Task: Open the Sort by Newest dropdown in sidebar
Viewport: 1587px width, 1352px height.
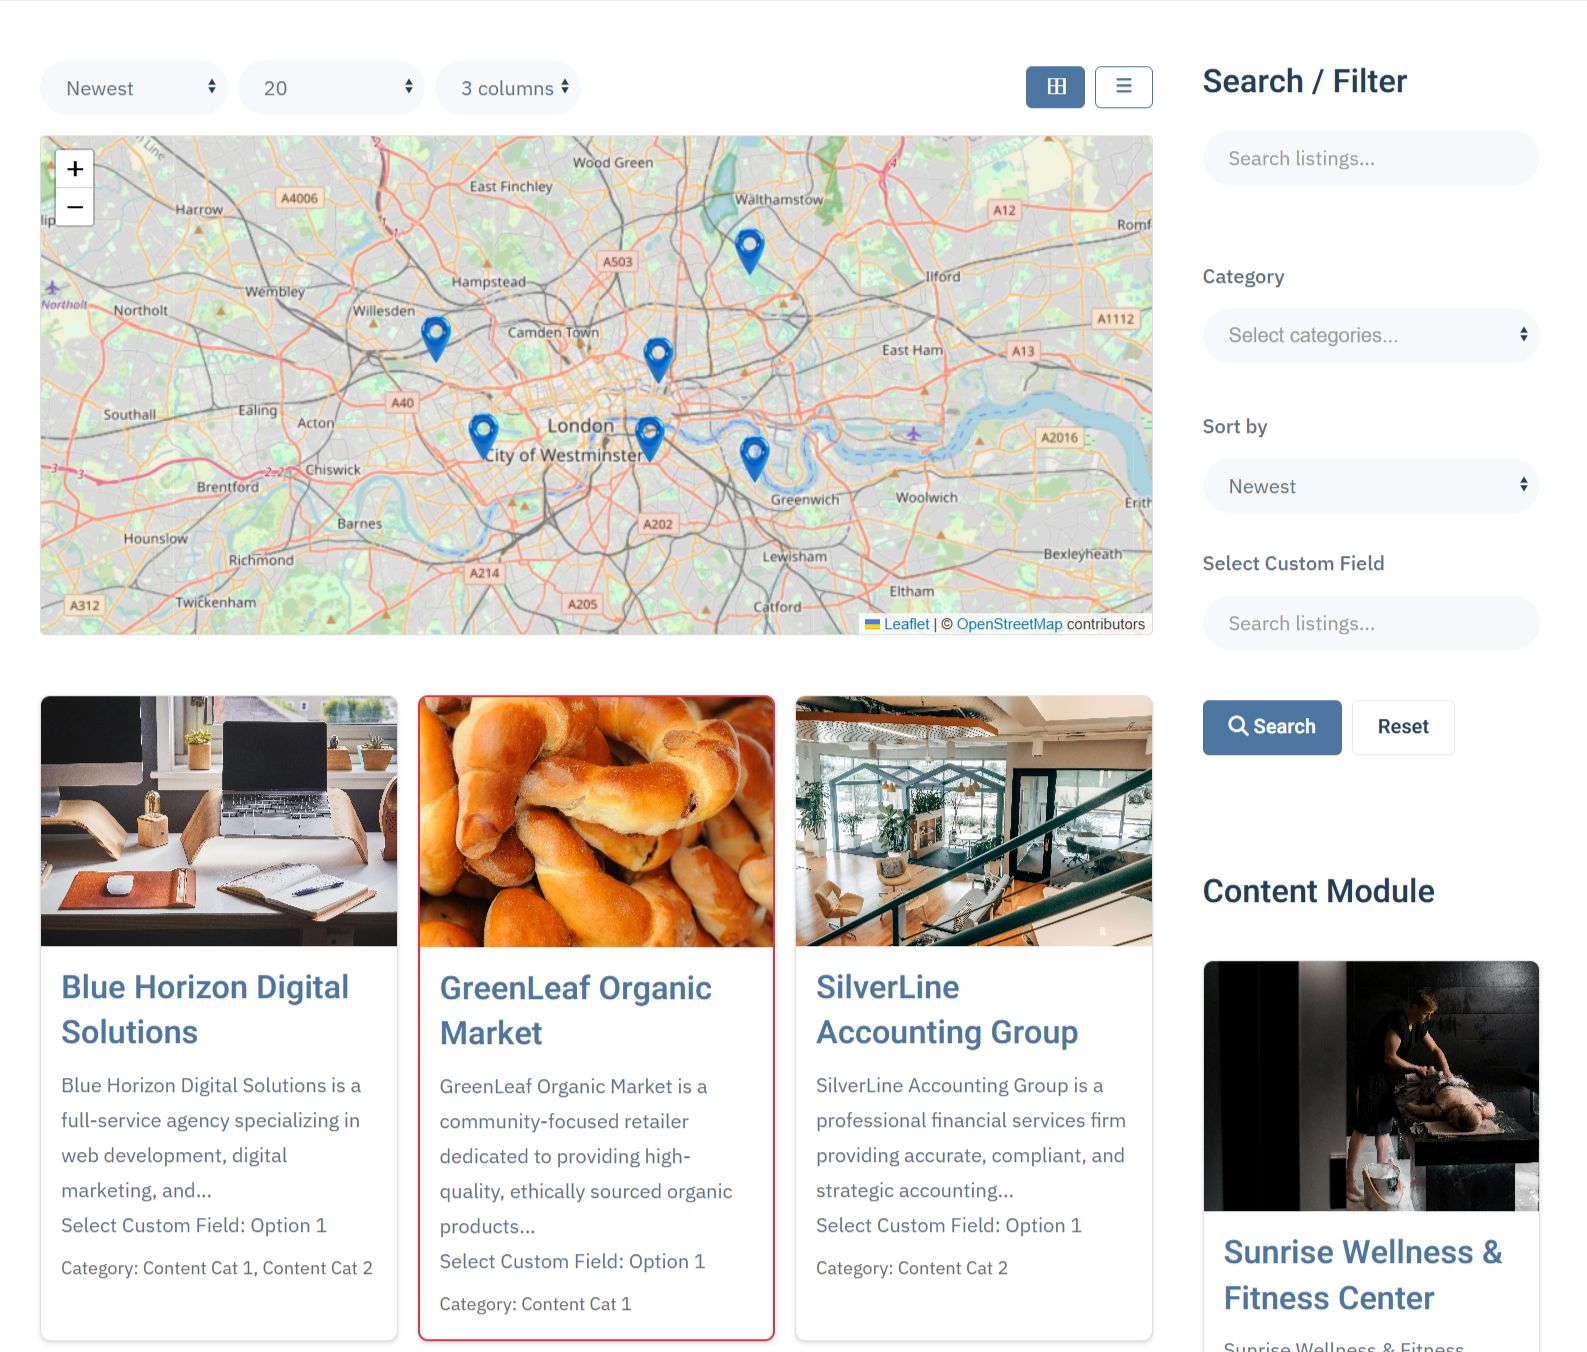Action: point(1371,486)
